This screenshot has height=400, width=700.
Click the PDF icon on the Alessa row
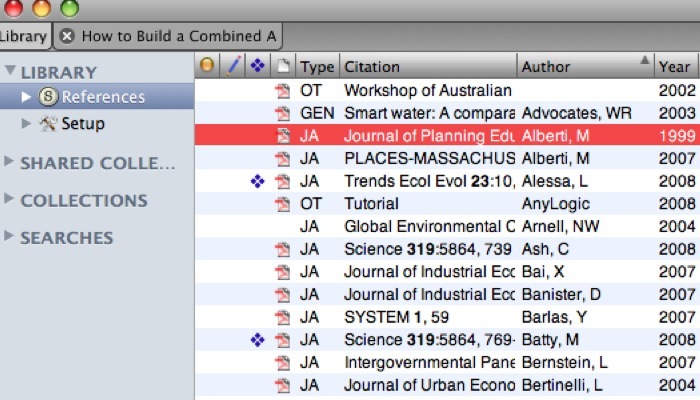tap(283, 181)
